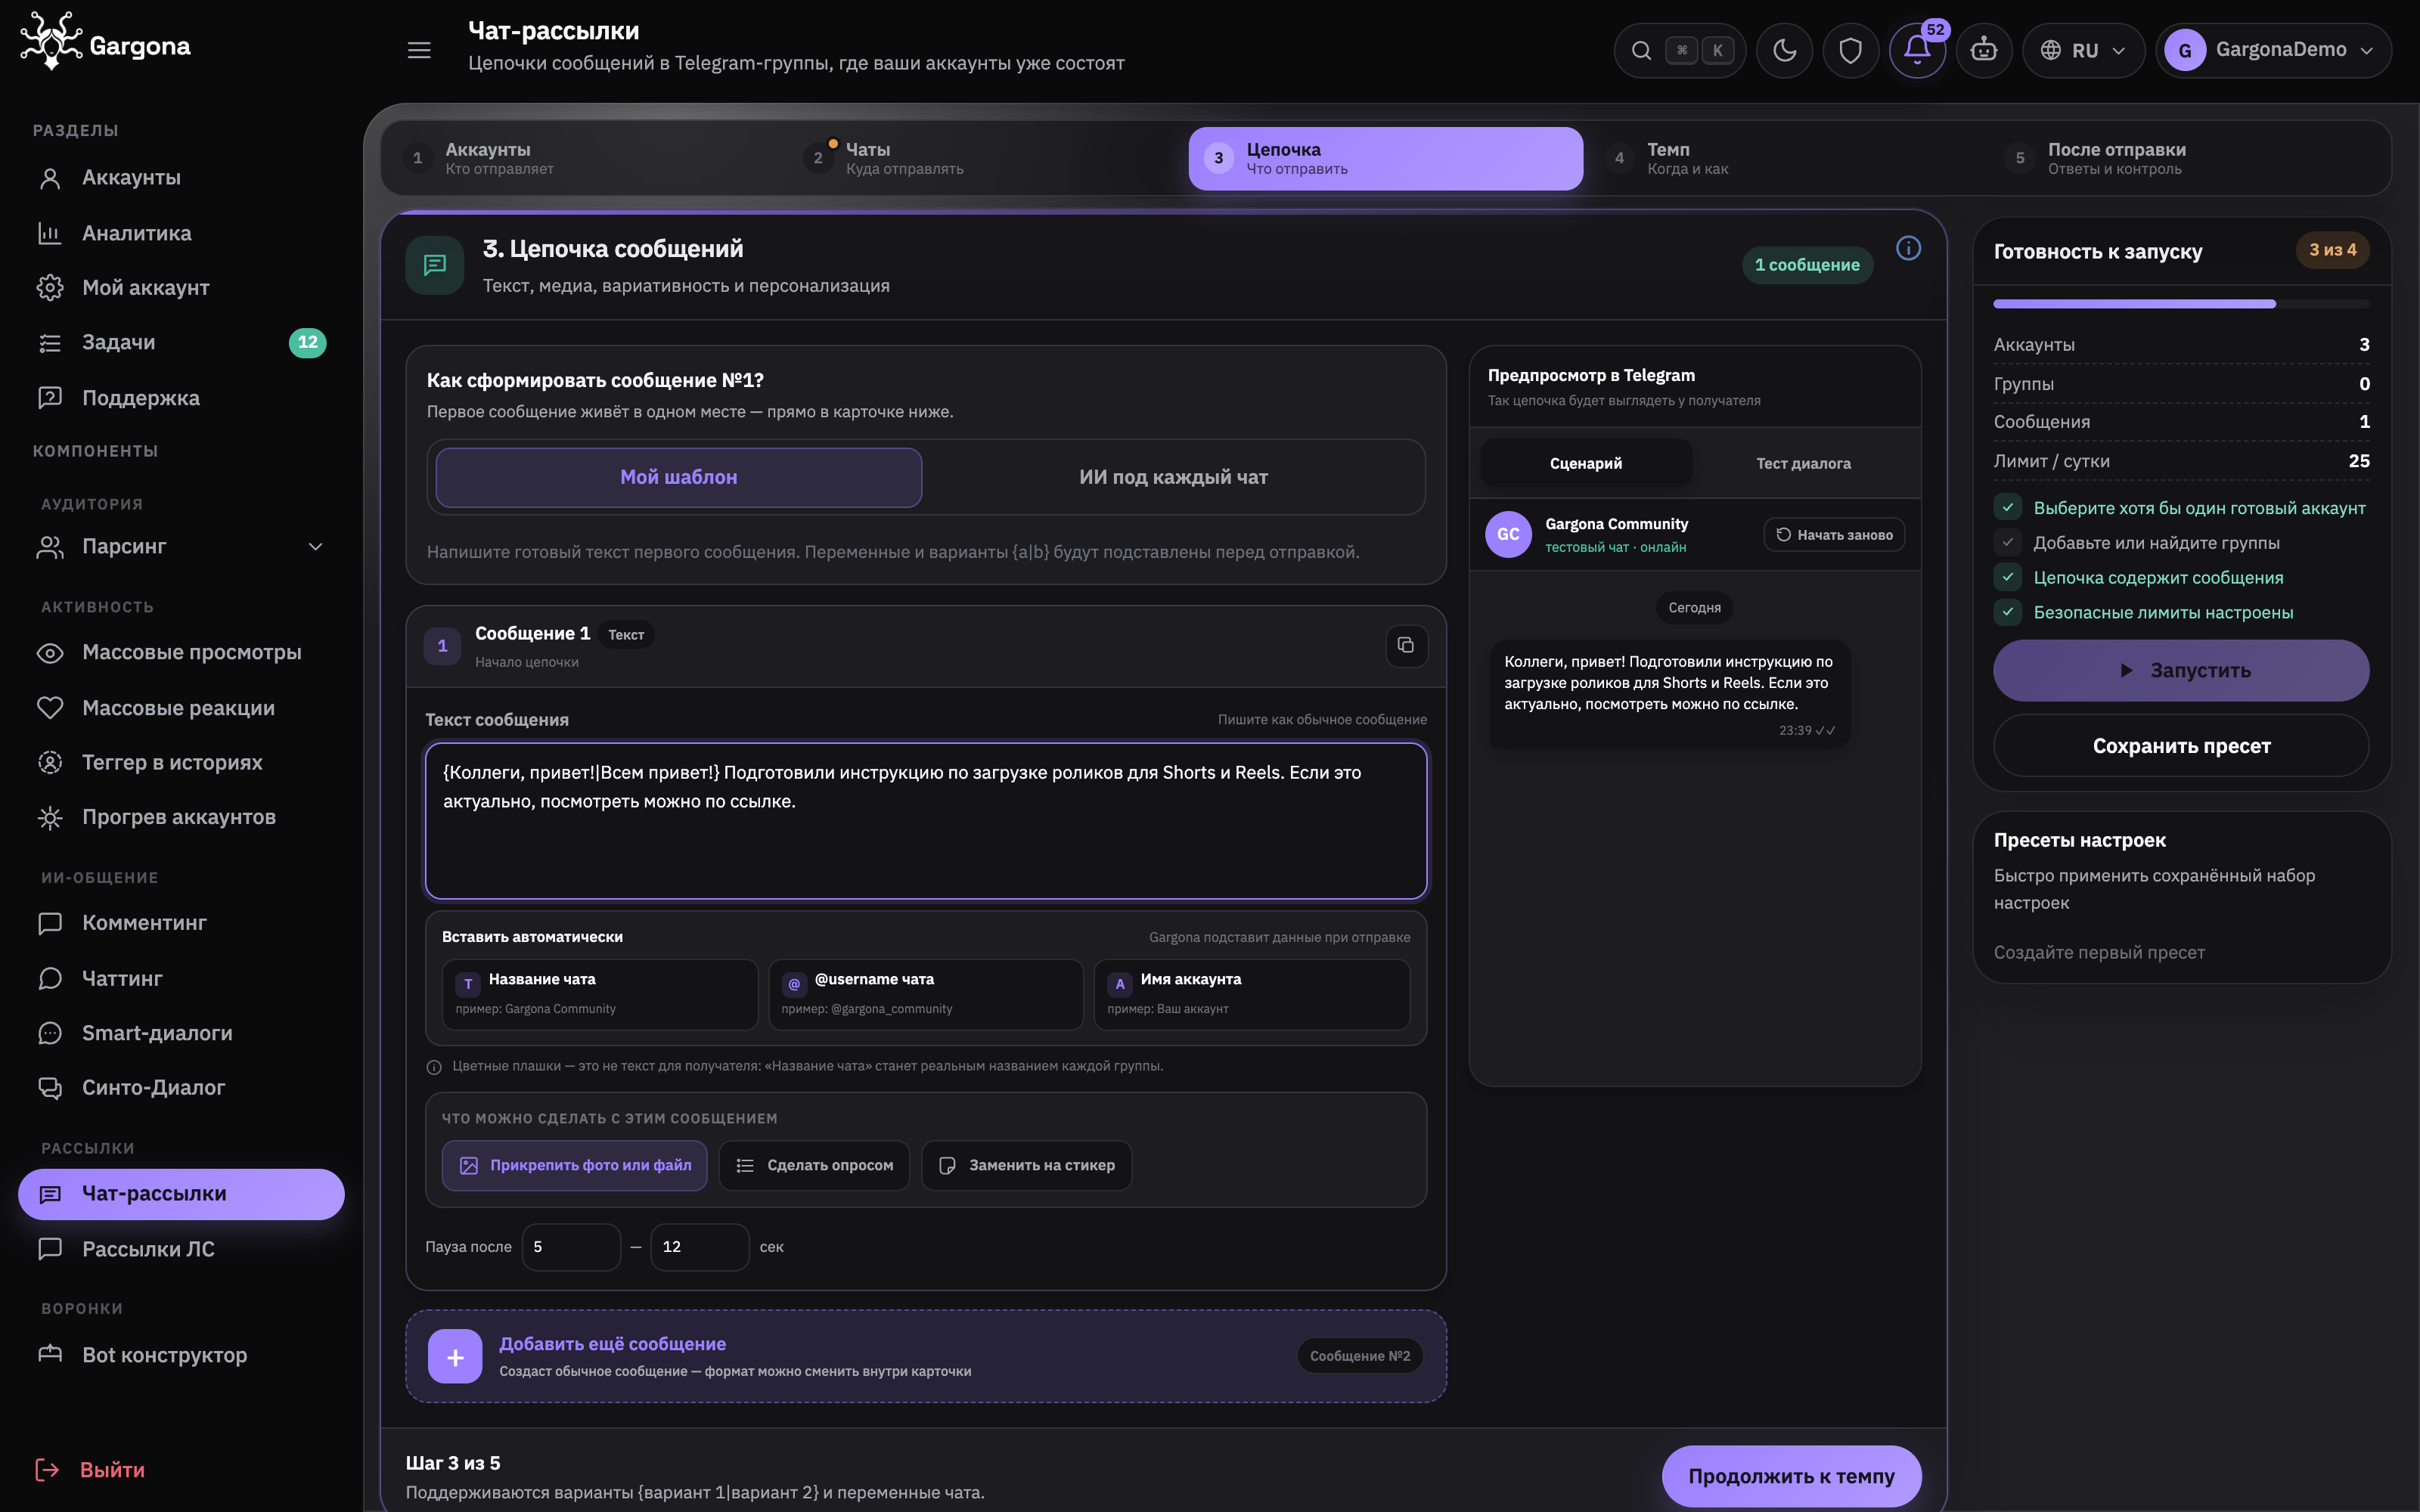This screenshot has width=2420, height=1512.
Task: Expand the Парсинг sidebar section
Action: (x=181, y=546)
